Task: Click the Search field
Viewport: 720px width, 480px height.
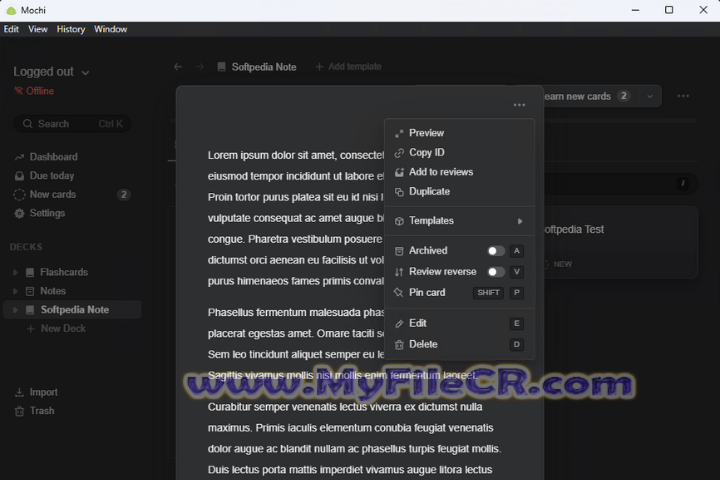Action: 72,124
